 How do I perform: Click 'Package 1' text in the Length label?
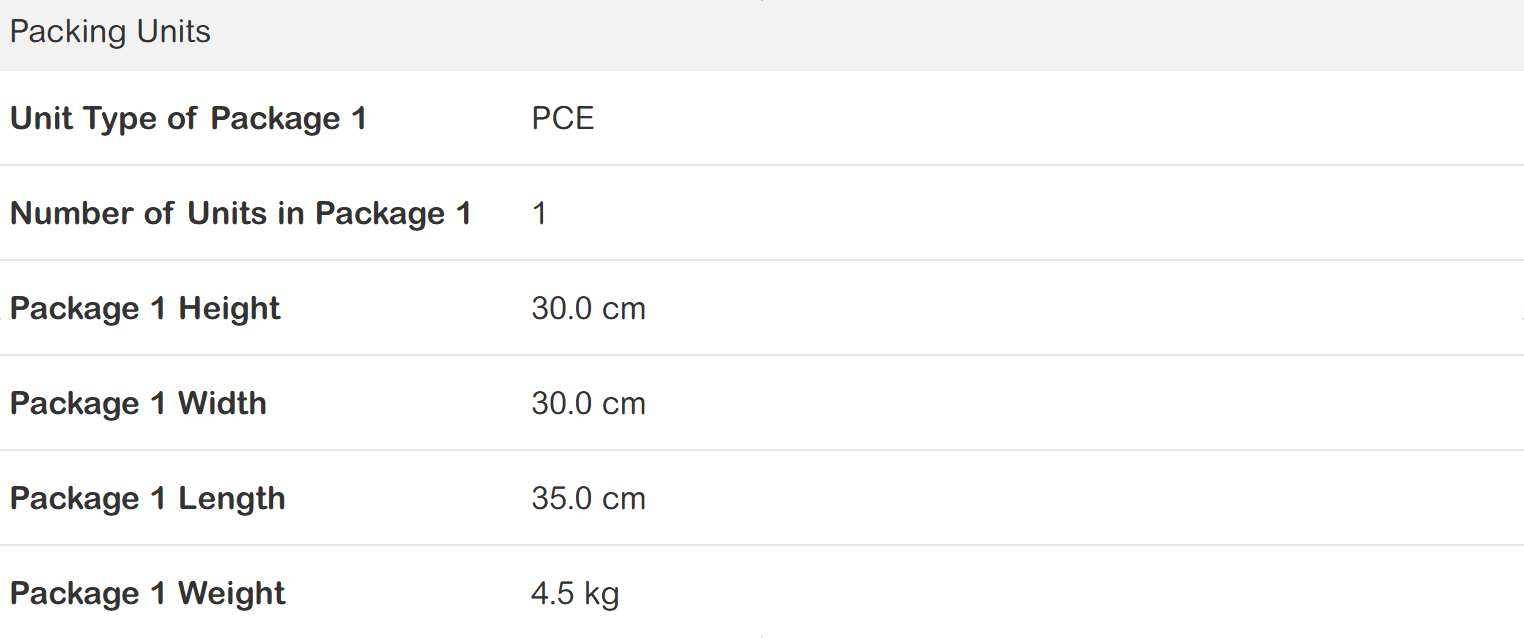[88, 499]
